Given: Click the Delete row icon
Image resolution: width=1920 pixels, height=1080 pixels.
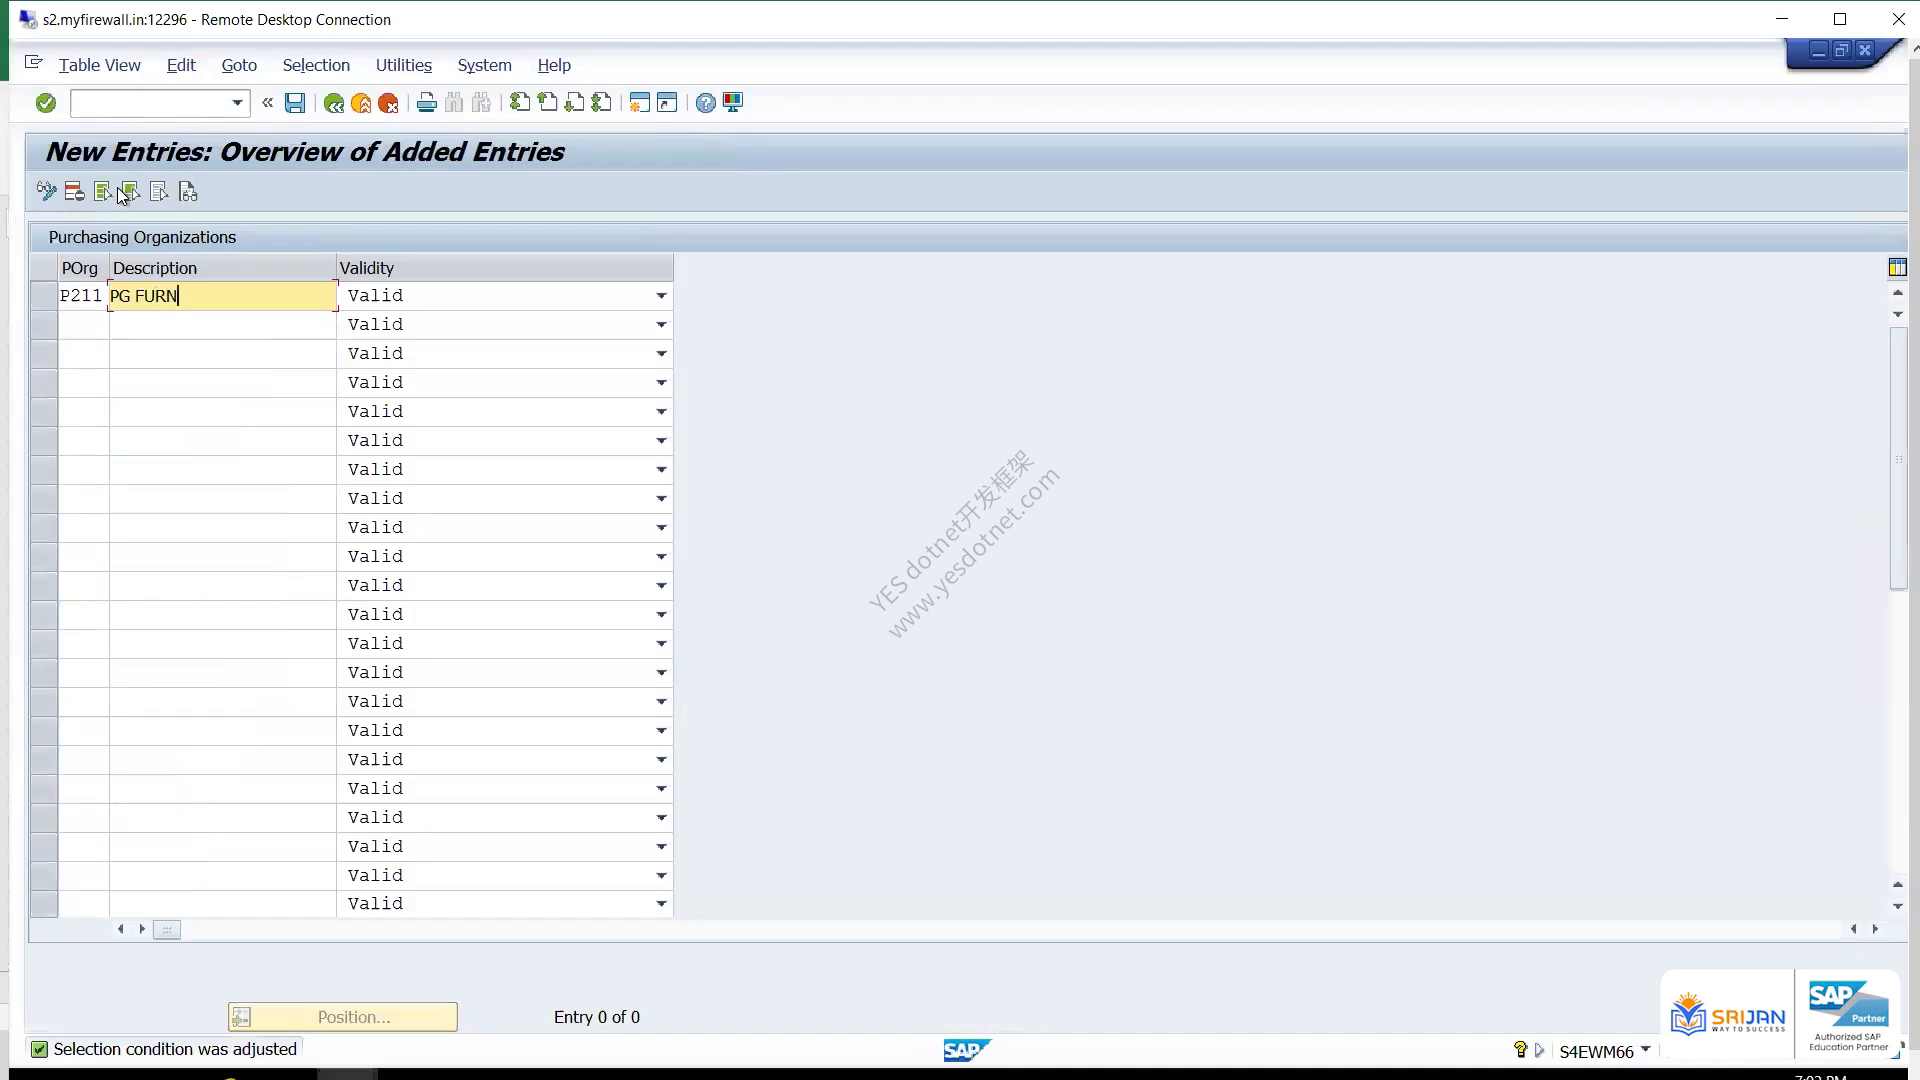Looking at the screenshot, I should coord(74,191).
